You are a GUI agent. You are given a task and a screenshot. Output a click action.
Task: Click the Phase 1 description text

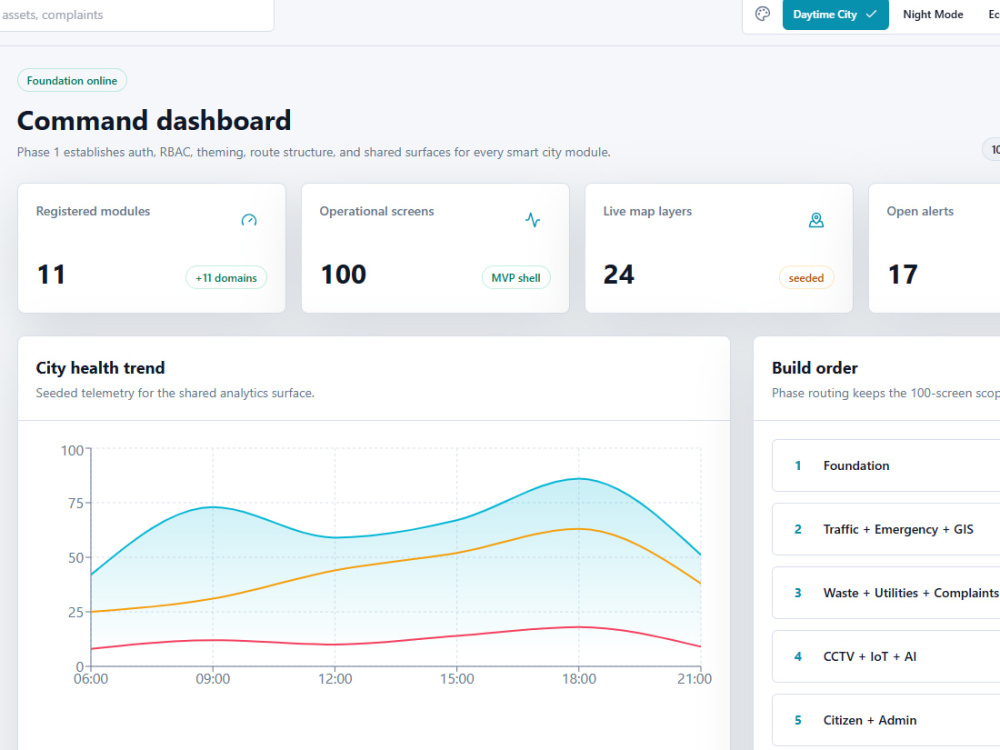[x=313, y=152]
